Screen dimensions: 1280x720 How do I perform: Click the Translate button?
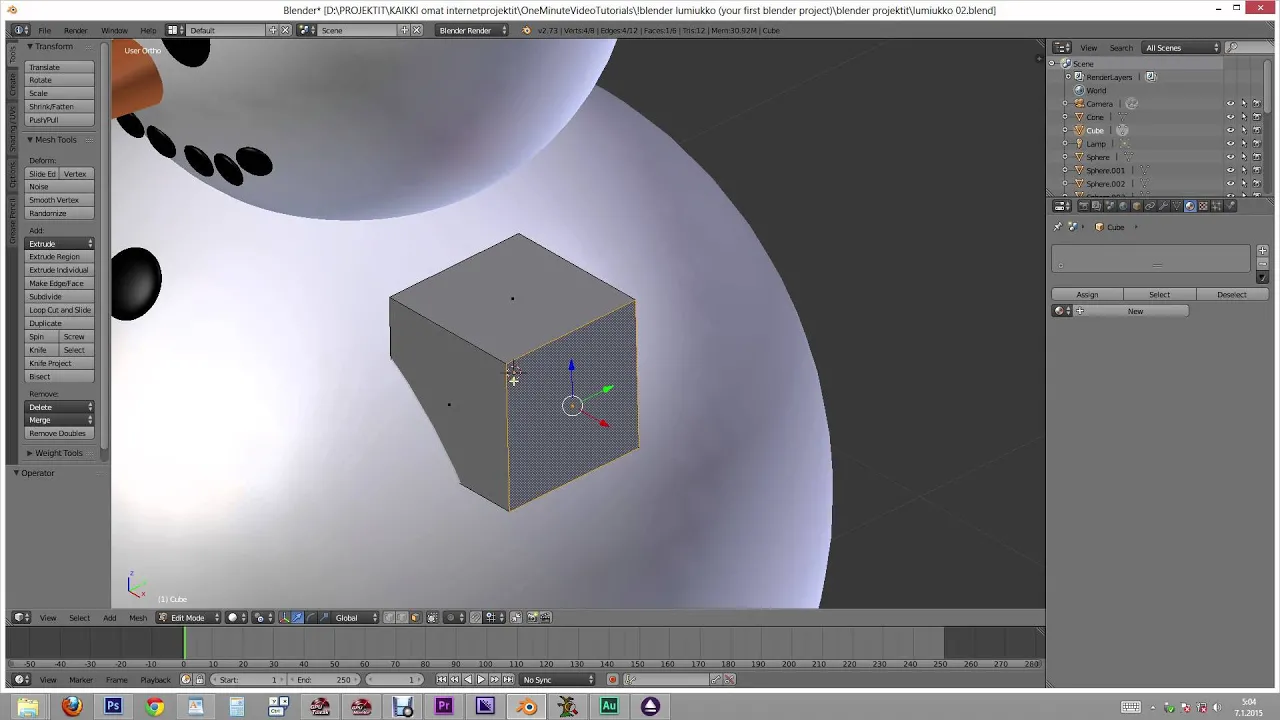(x=60, y=67)
